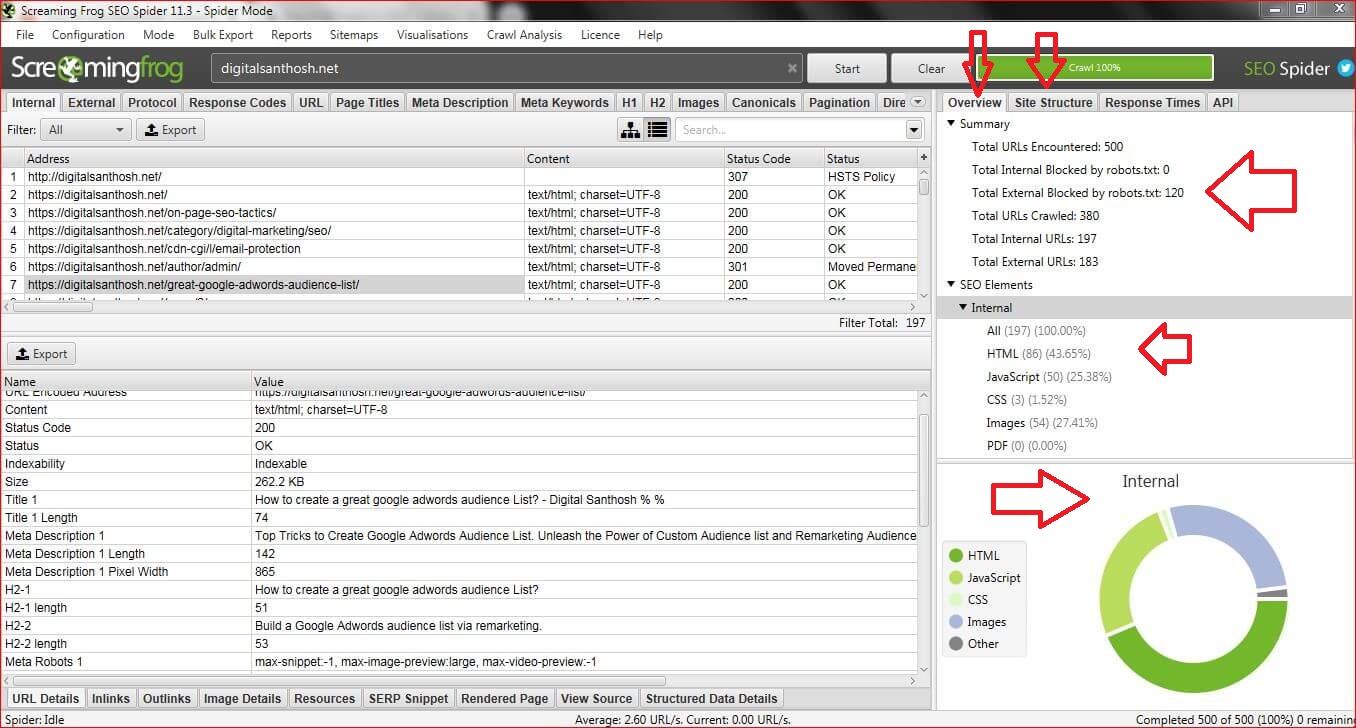This screenshot has height=728, width=1356.
Task: Click the Clear button next to Start
Action: pyautogui.click(x=931, y=69)
